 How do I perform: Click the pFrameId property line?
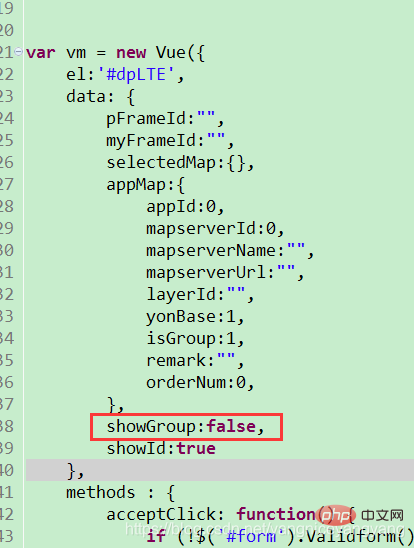coord(165,119)
